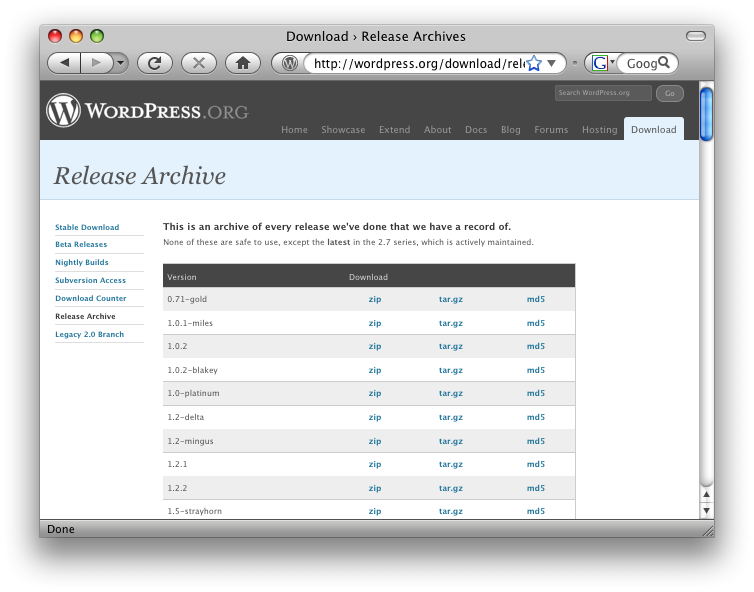Open the Blog nav item
The height and width of the screenshot is (592, 754).
point(510,130)
